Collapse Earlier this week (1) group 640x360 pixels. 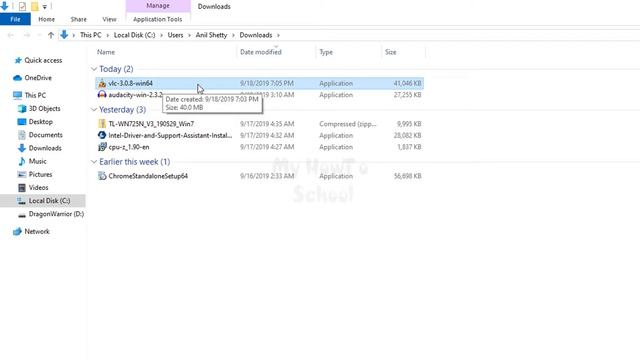(94, 162)
